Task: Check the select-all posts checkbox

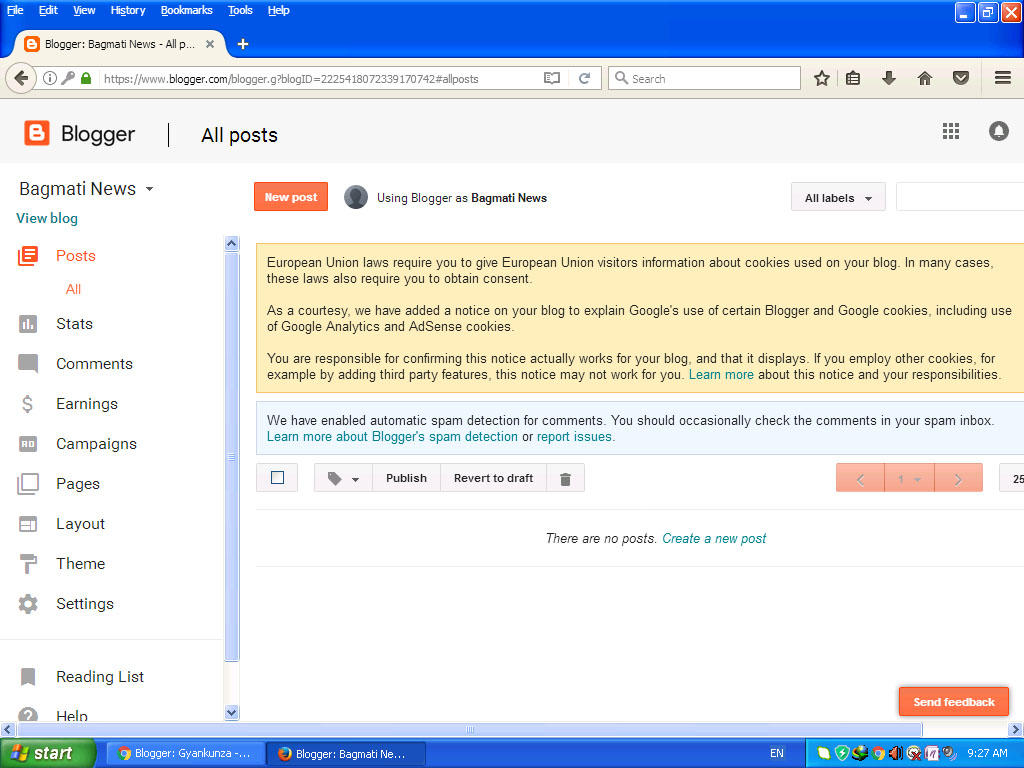Action: 277,477
